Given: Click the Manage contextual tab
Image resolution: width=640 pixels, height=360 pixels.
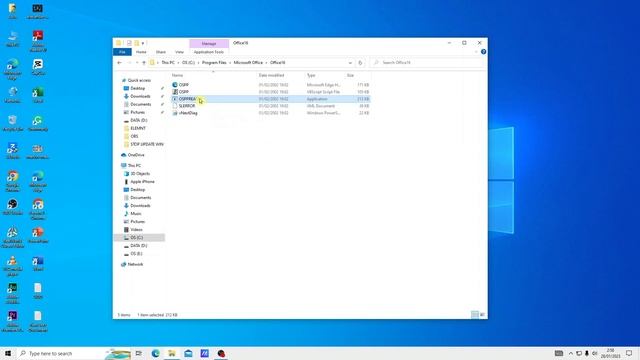Looking at the screenshot, I should 209,43.
